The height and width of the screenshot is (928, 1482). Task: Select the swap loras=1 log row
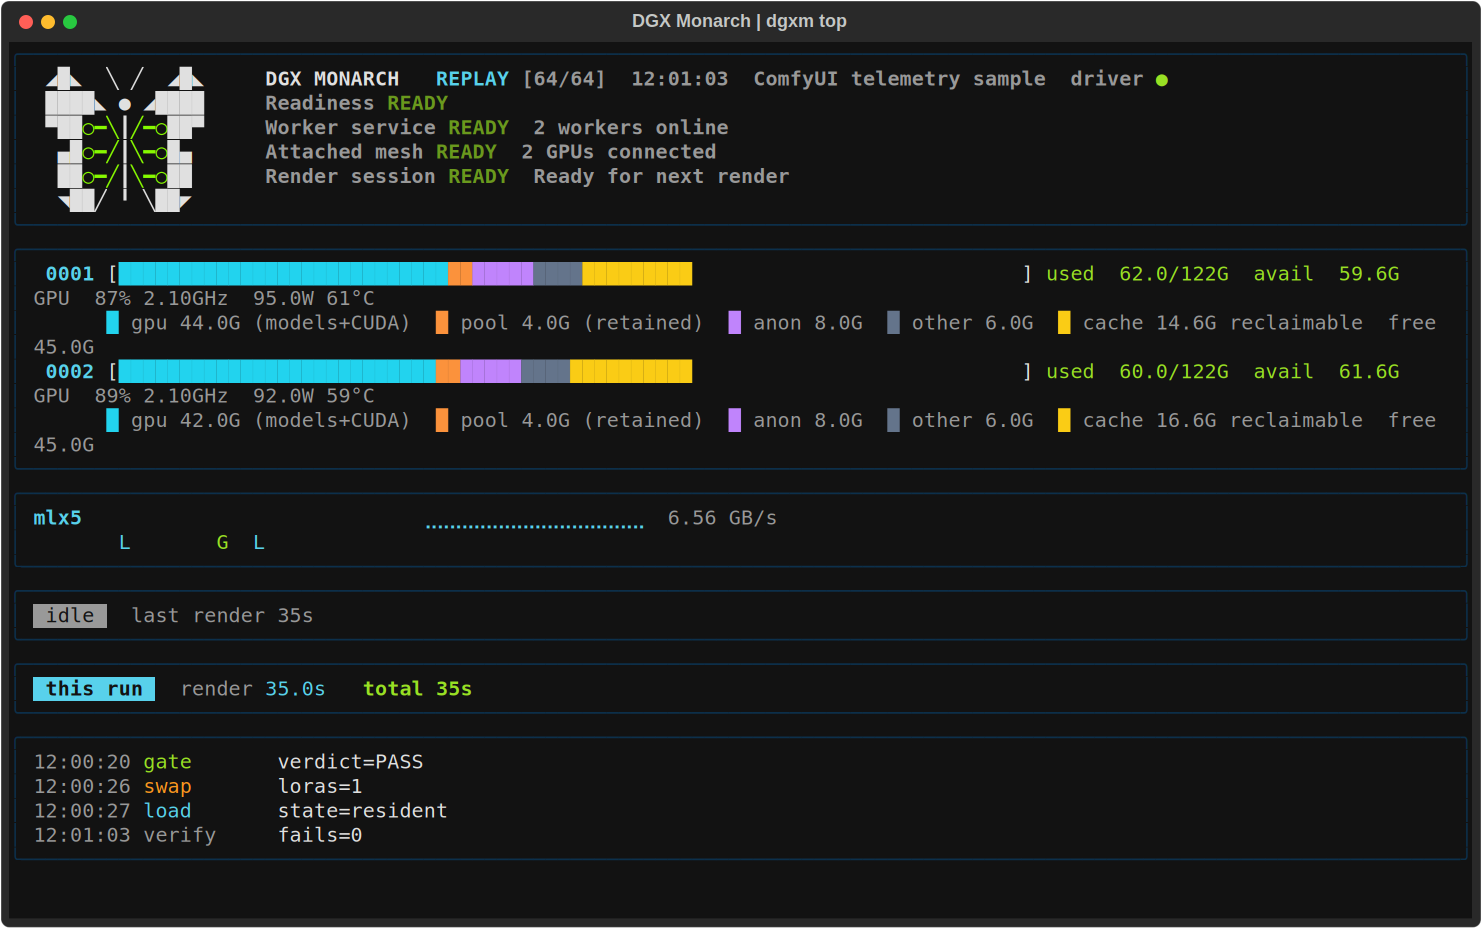(x=198, y=787)
